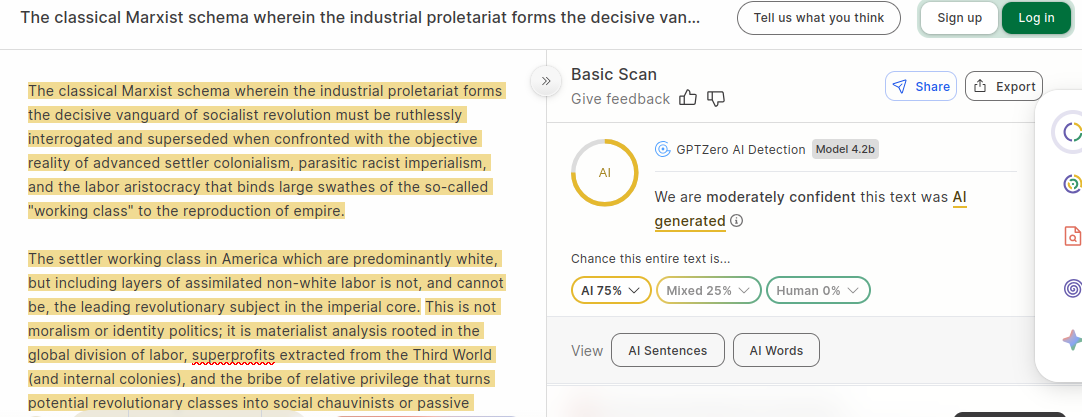Screen dimensions: 1082x417
Task: Click the info icon beside AI generated
Action: [737, 221]
